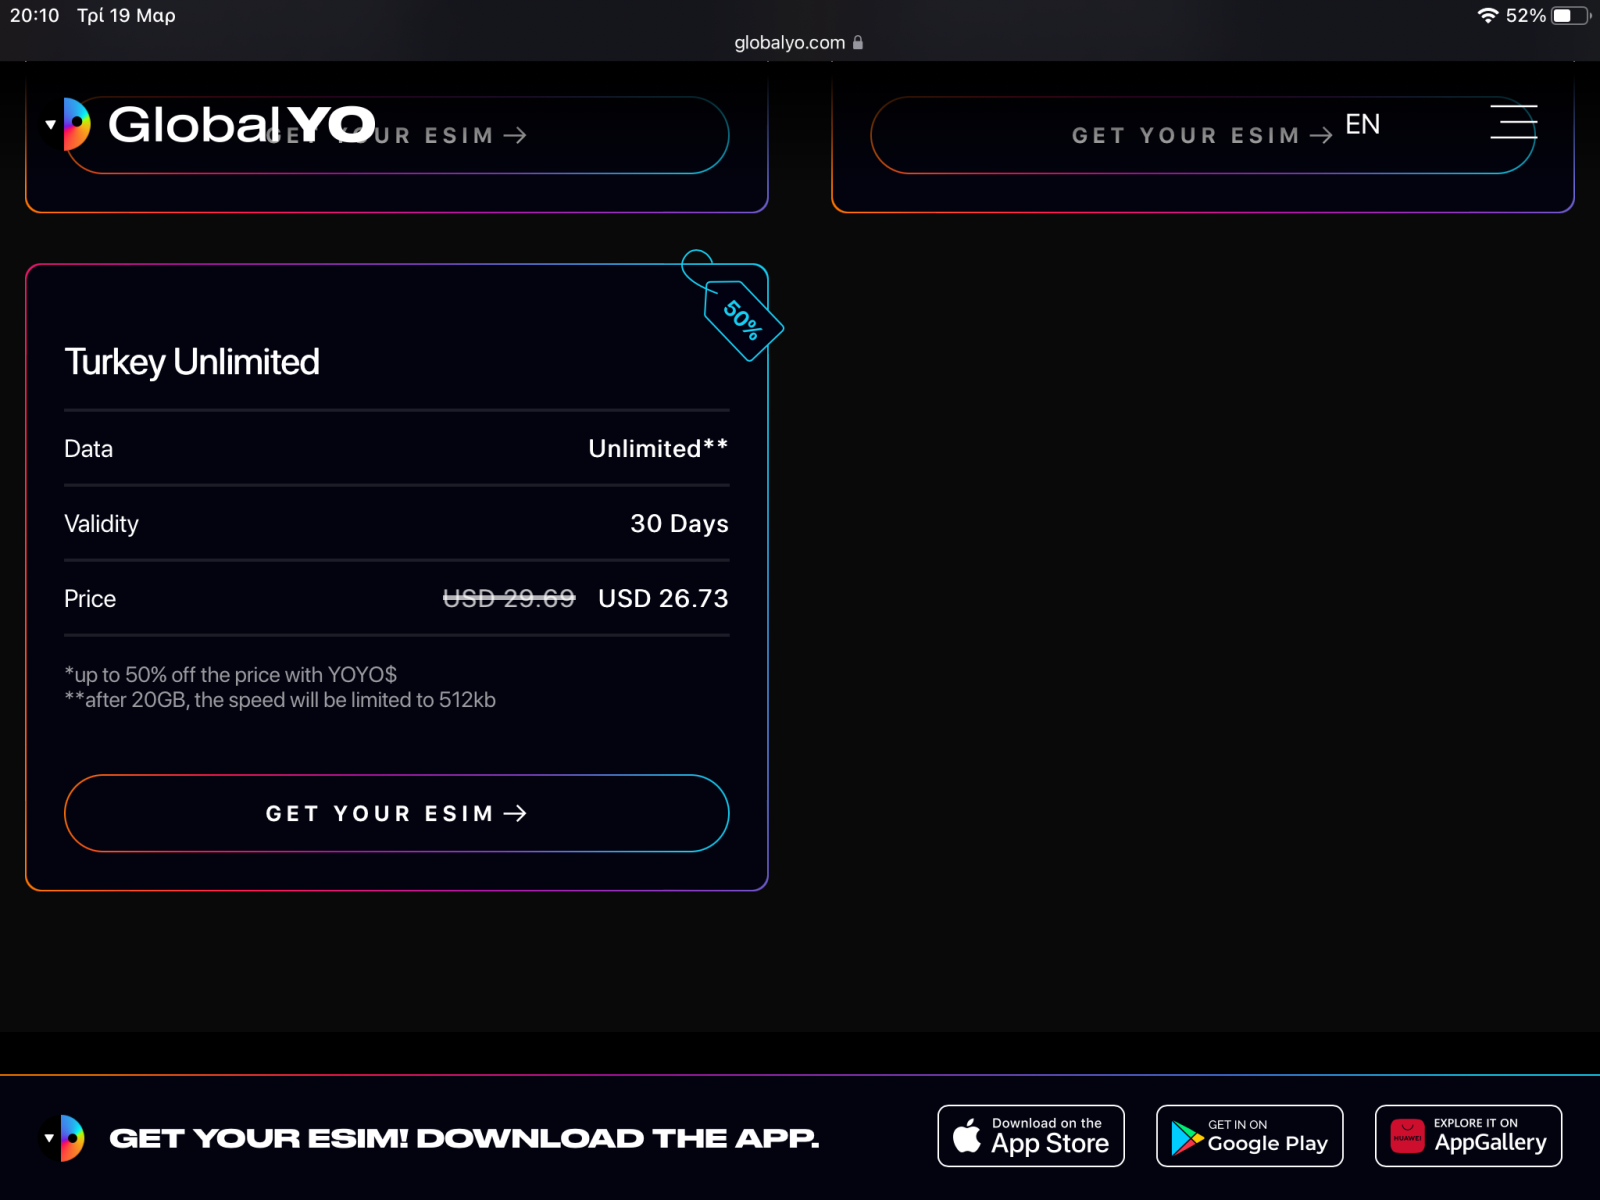Image resolution: width=1600 pixels, height=1200 pixels.
Task: Click the Unlimited** data value
Action: point(658,448)
